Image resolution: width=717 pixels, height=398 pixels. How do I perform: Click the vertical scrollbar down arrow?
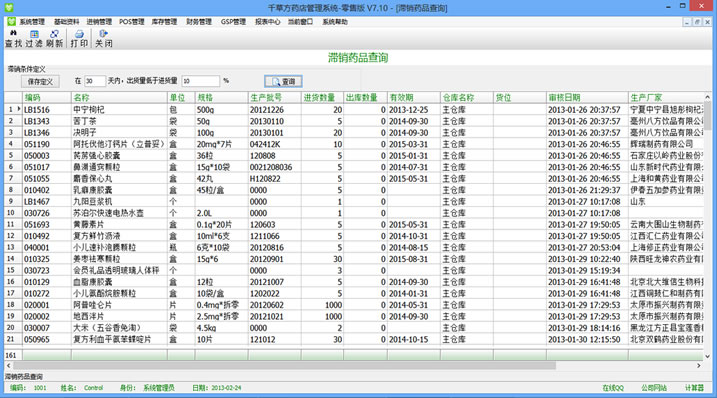tap(707, 356)
